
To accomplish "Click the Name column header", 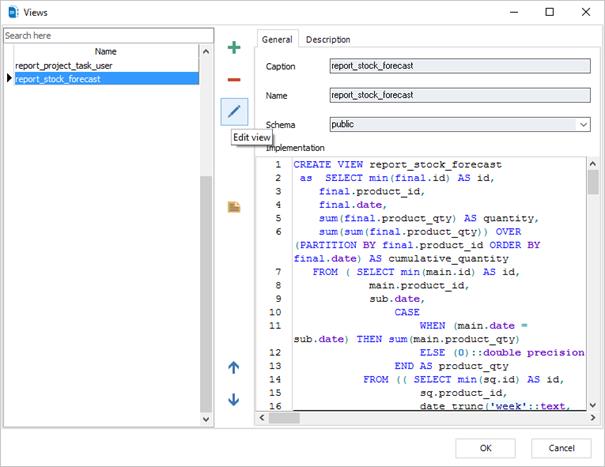I will (106, 51).
